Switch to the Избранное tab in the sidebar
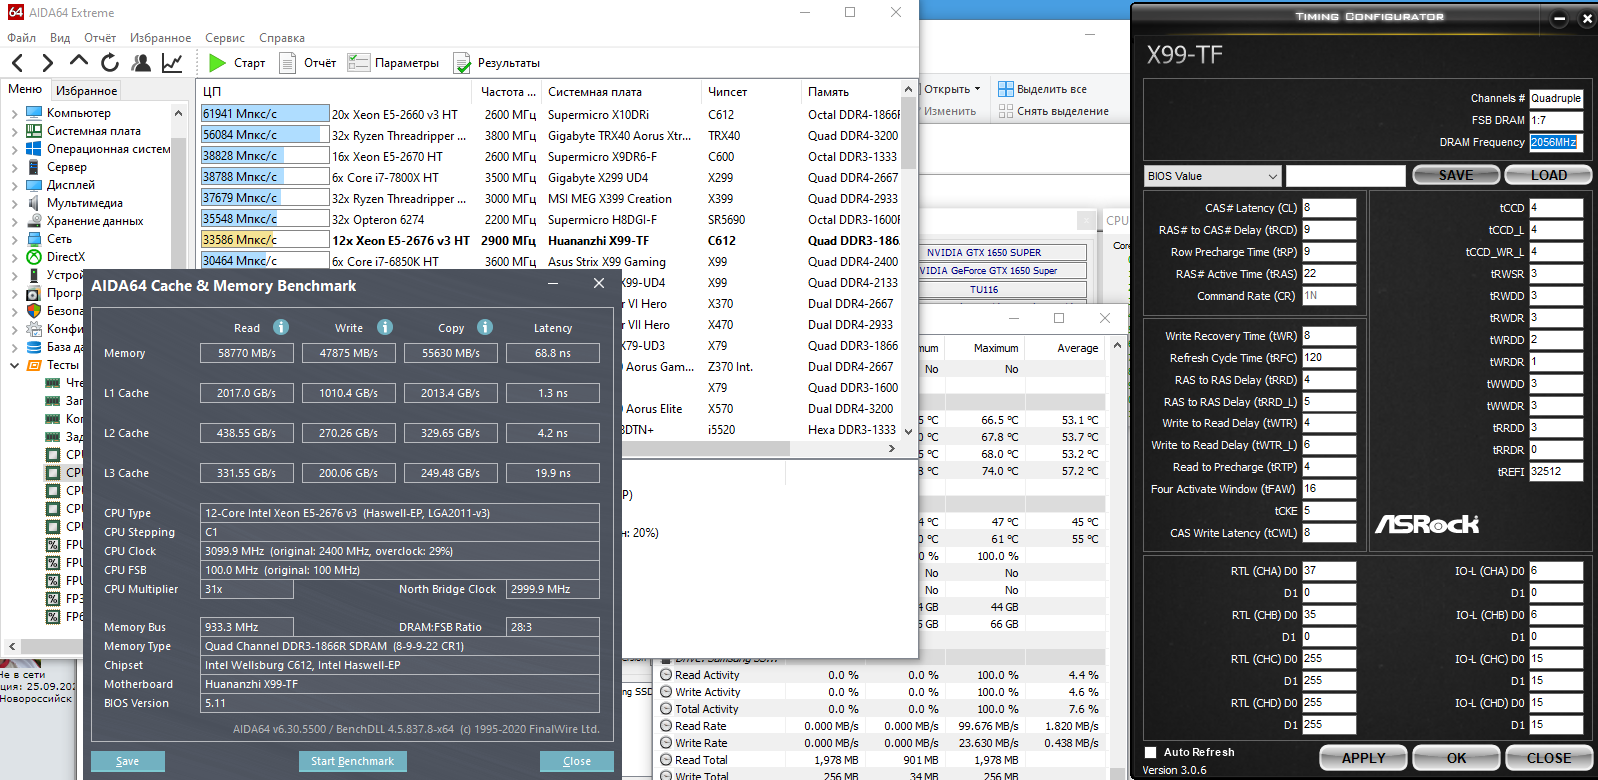This screenshot has height=780, width=1598. point(86,90)
